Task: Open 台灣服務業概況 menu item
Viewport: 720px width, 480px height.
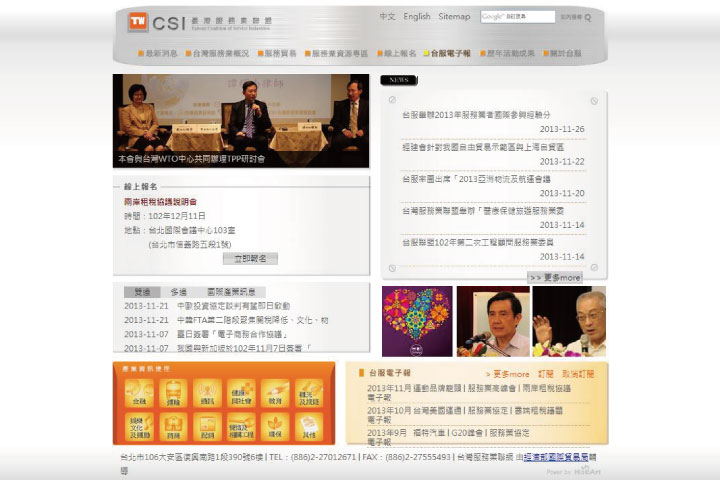Action: (220, 53)
